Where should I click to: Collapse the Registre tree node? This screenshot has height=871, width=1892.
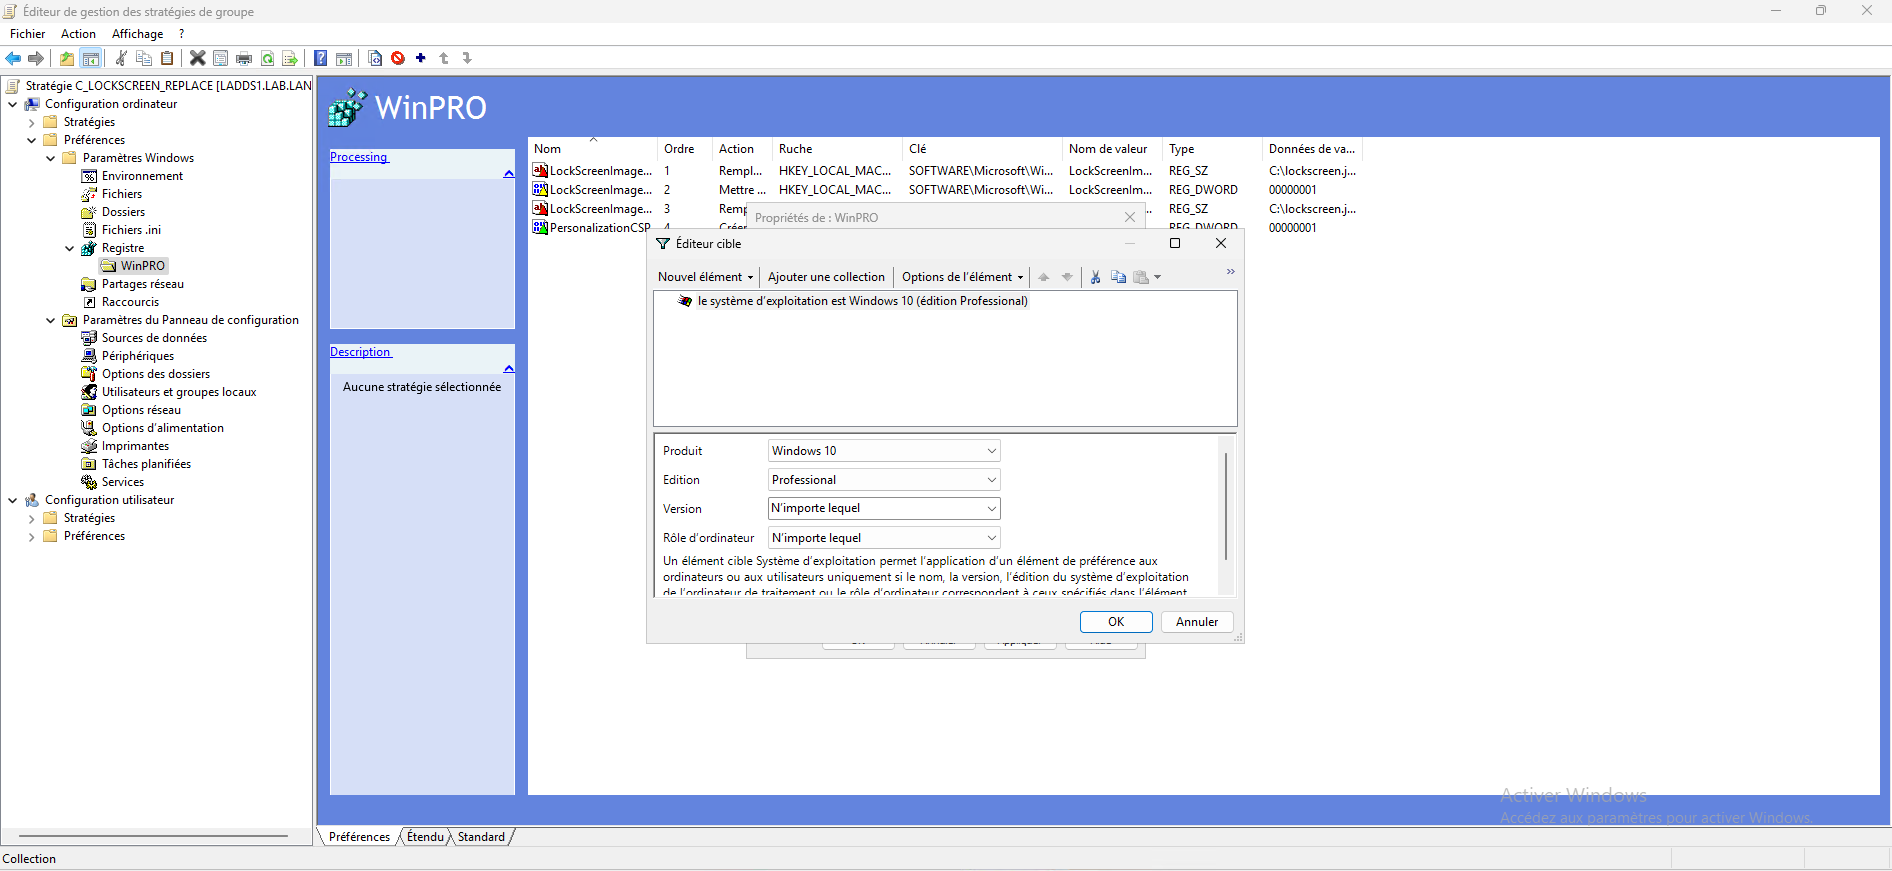69,248
